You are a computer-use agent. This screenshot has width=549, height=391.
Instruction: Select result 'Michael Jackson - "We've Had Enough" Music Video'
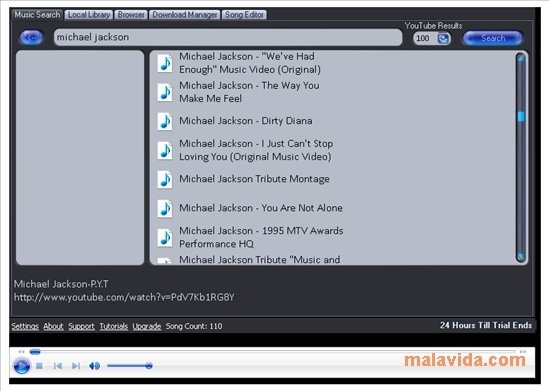click(x=250, y=63)
